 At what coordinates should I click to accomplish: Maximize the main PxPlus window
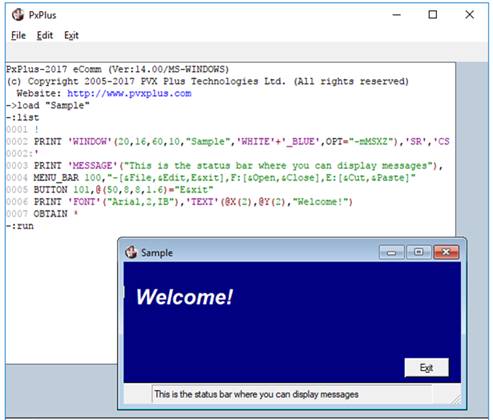[433, 15]
